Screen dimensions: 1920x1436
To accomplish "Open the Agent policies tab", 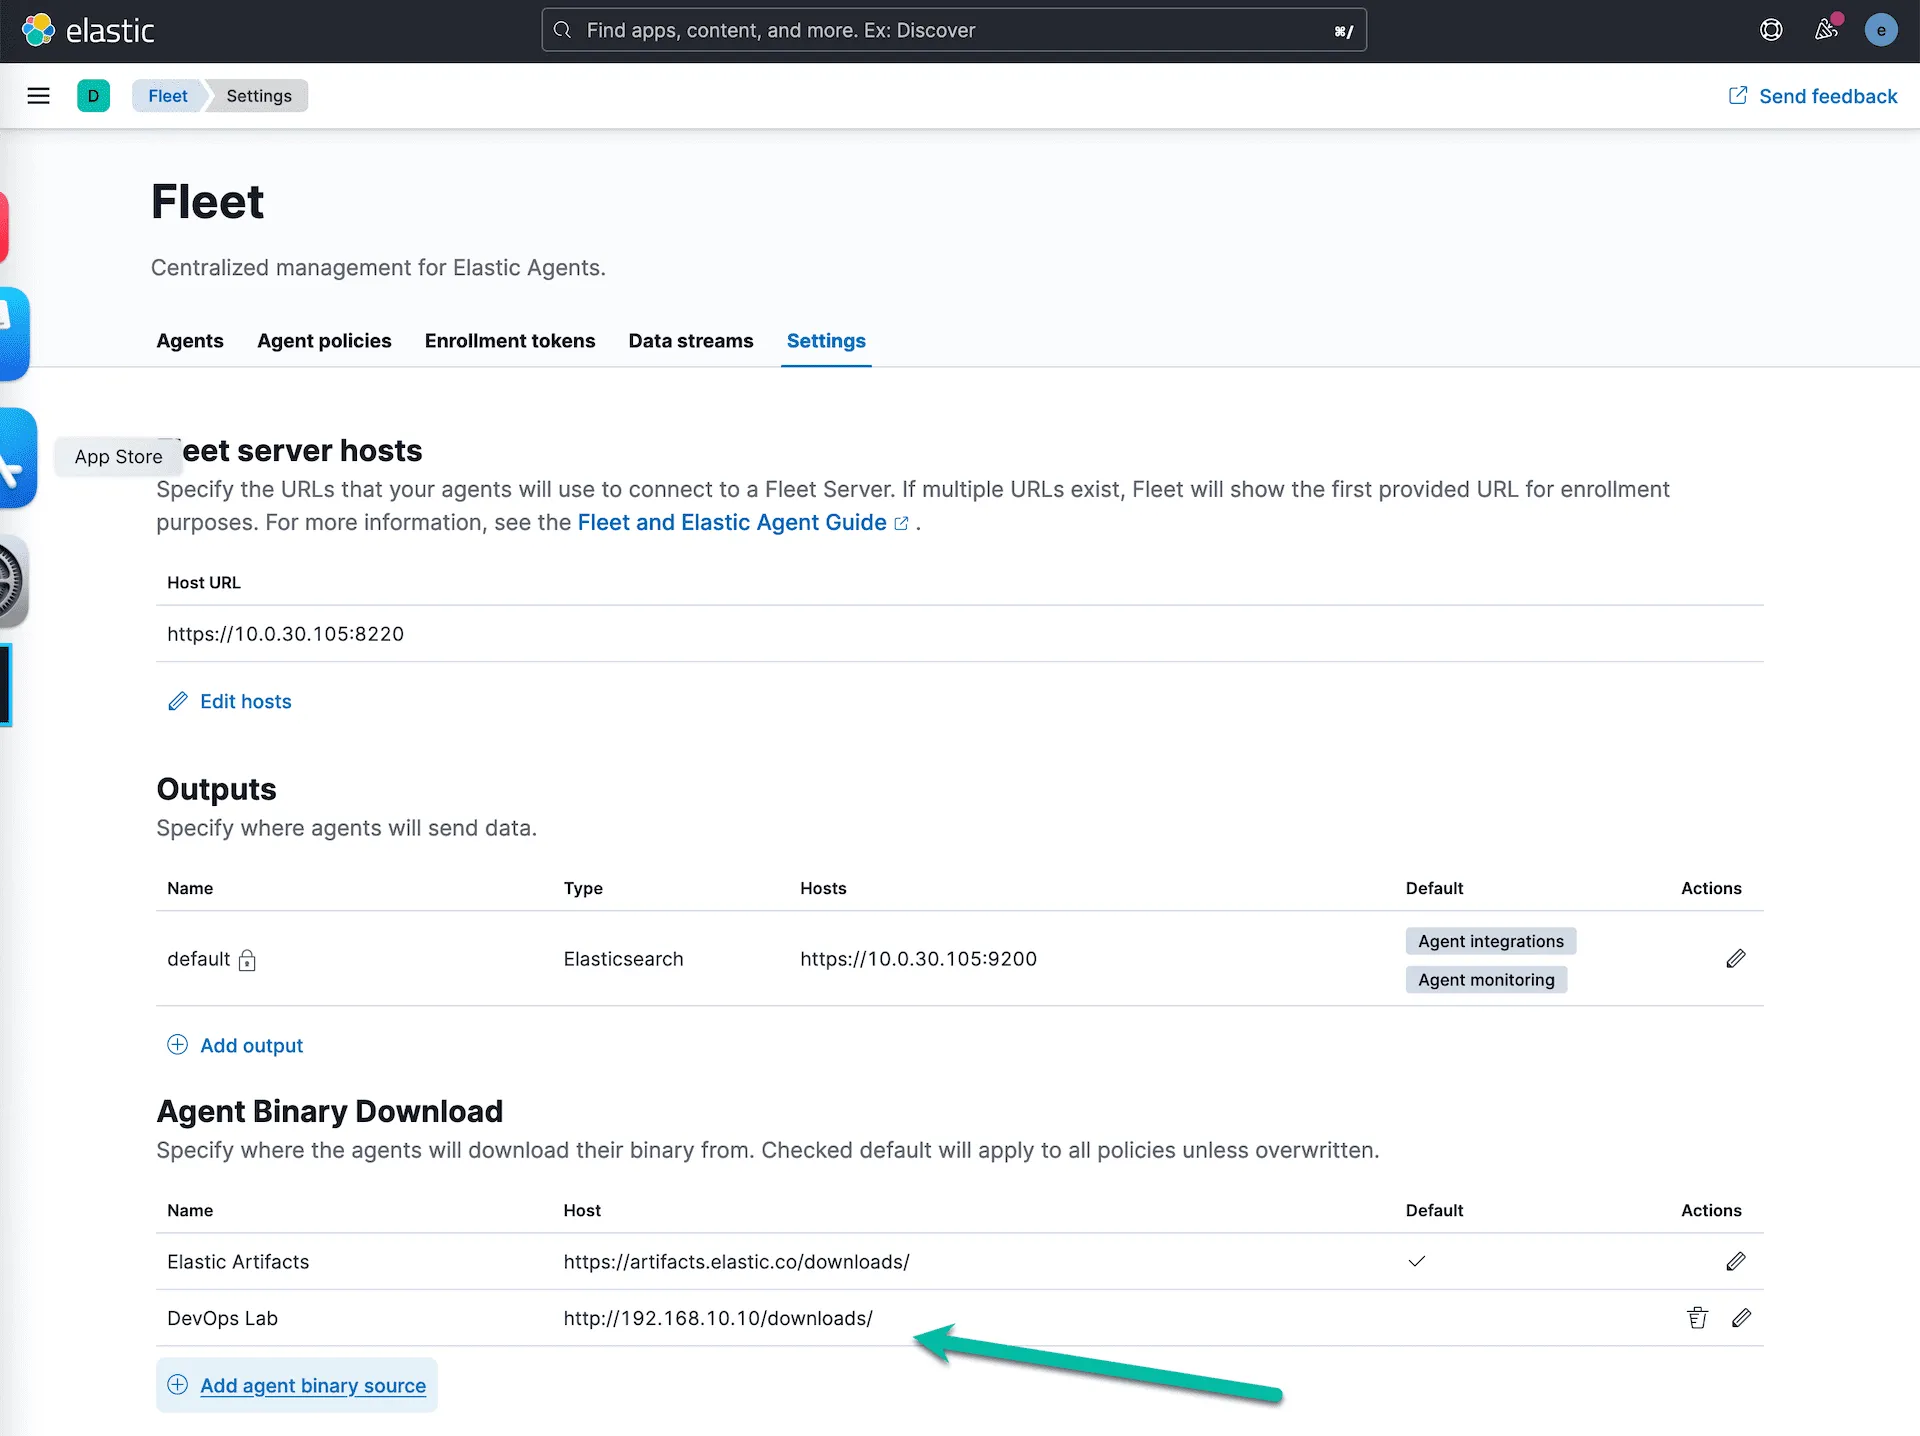I will [x=324, y=341].
